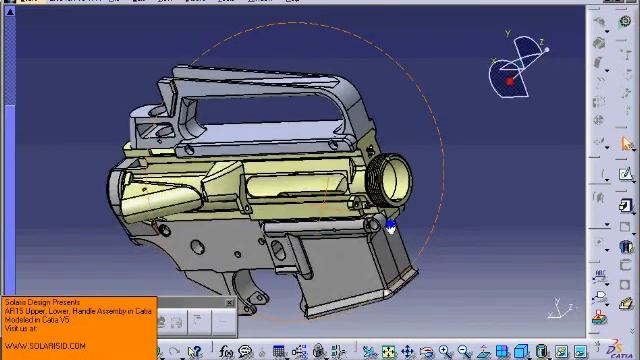Click the undo arrow in bottom toolbar
Viewport: 640px width, 360px height.
174,352
